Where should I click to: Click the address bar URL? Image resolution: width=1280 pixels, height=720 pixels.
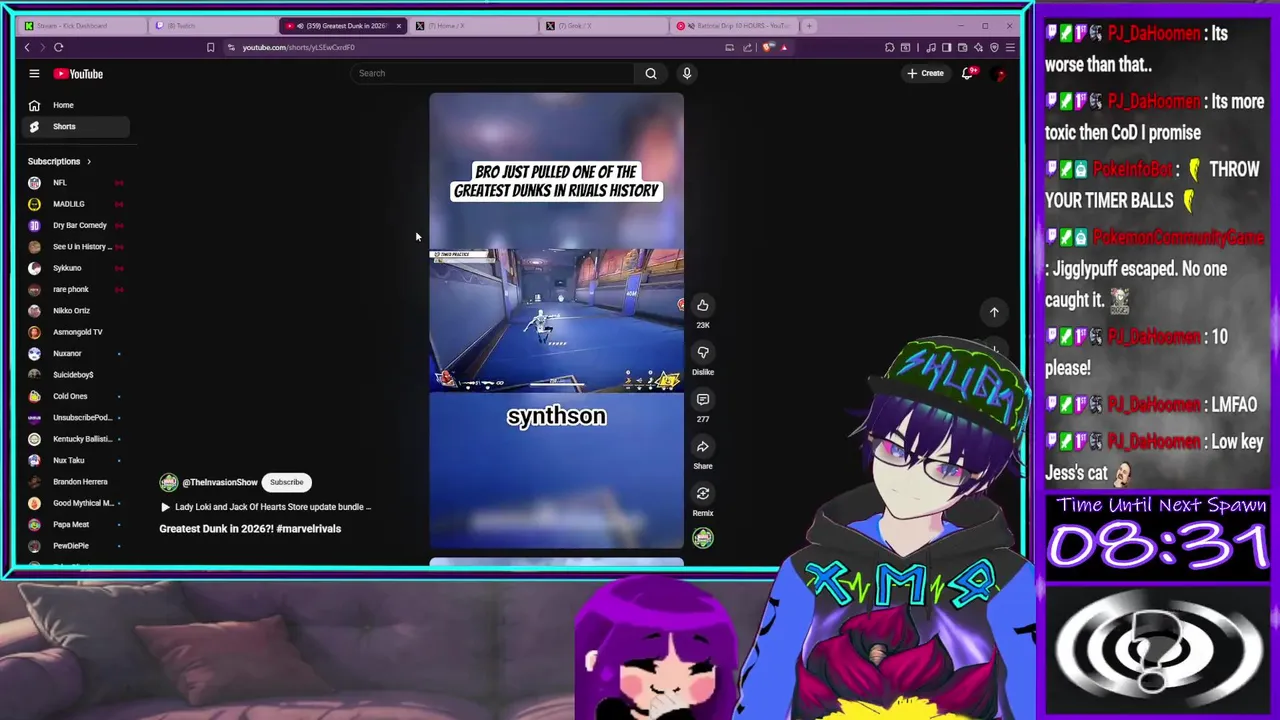click(298, 47)
